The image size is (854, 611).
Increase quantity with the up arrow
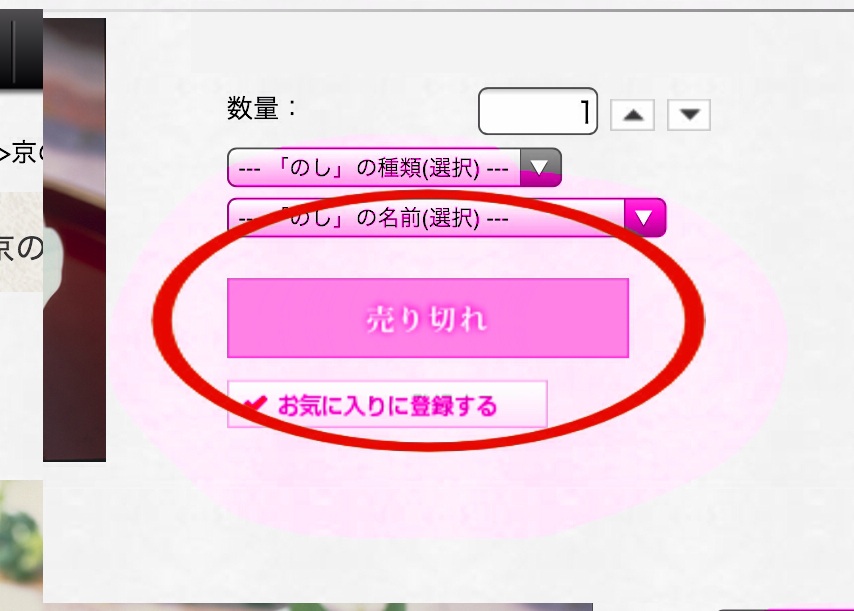coord(632,115)
